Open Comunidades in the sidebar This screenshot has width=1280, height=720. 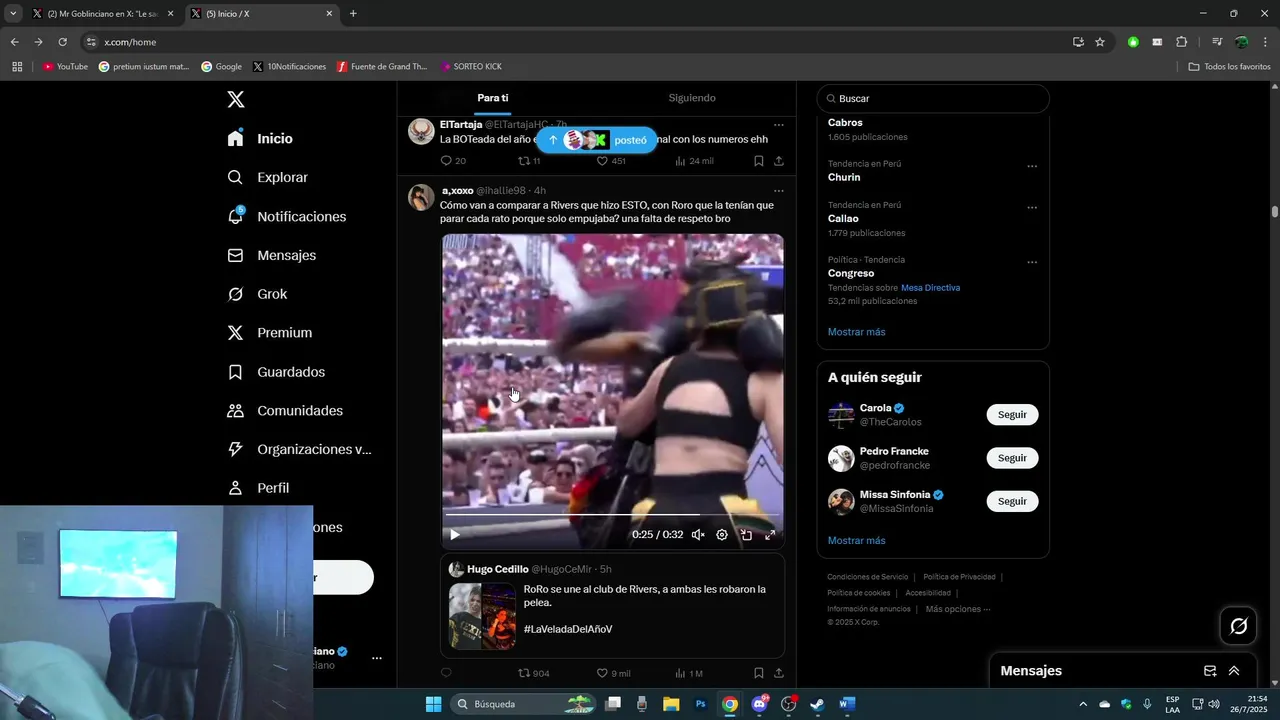[x=284, y=411]
